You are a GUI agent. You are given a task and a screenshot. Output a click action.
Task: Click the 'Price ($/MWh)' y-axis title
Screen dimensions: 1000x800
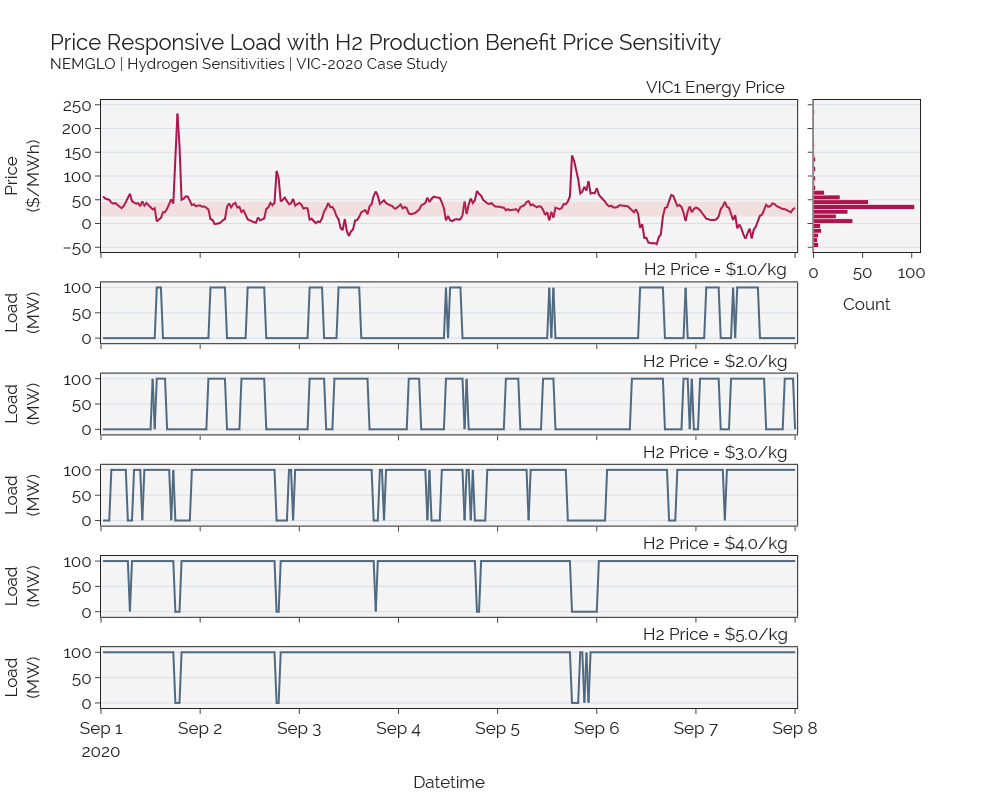click(22, 175)
